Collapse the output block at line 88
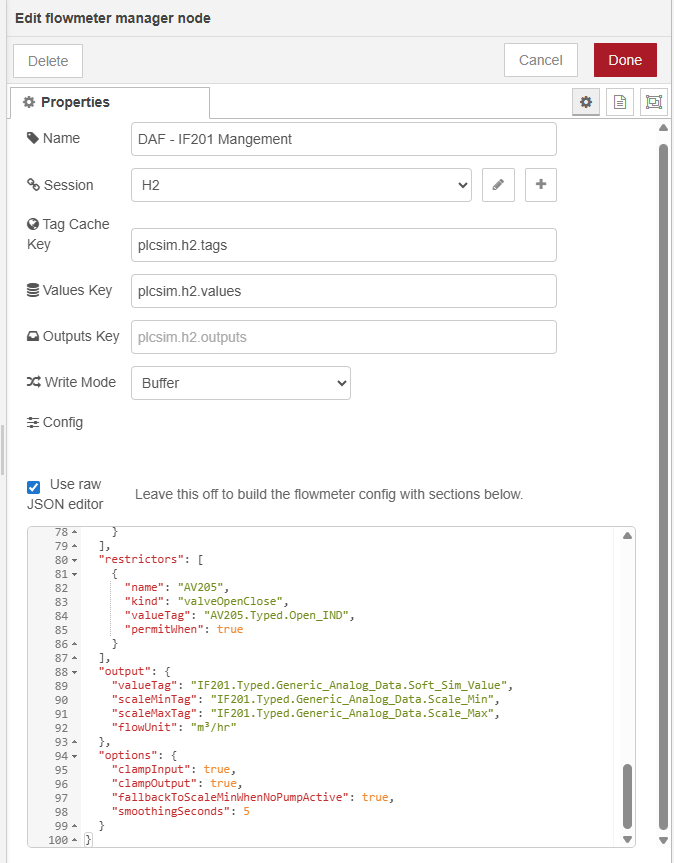Viewport: 674px width, 863px height. [74, 672]
